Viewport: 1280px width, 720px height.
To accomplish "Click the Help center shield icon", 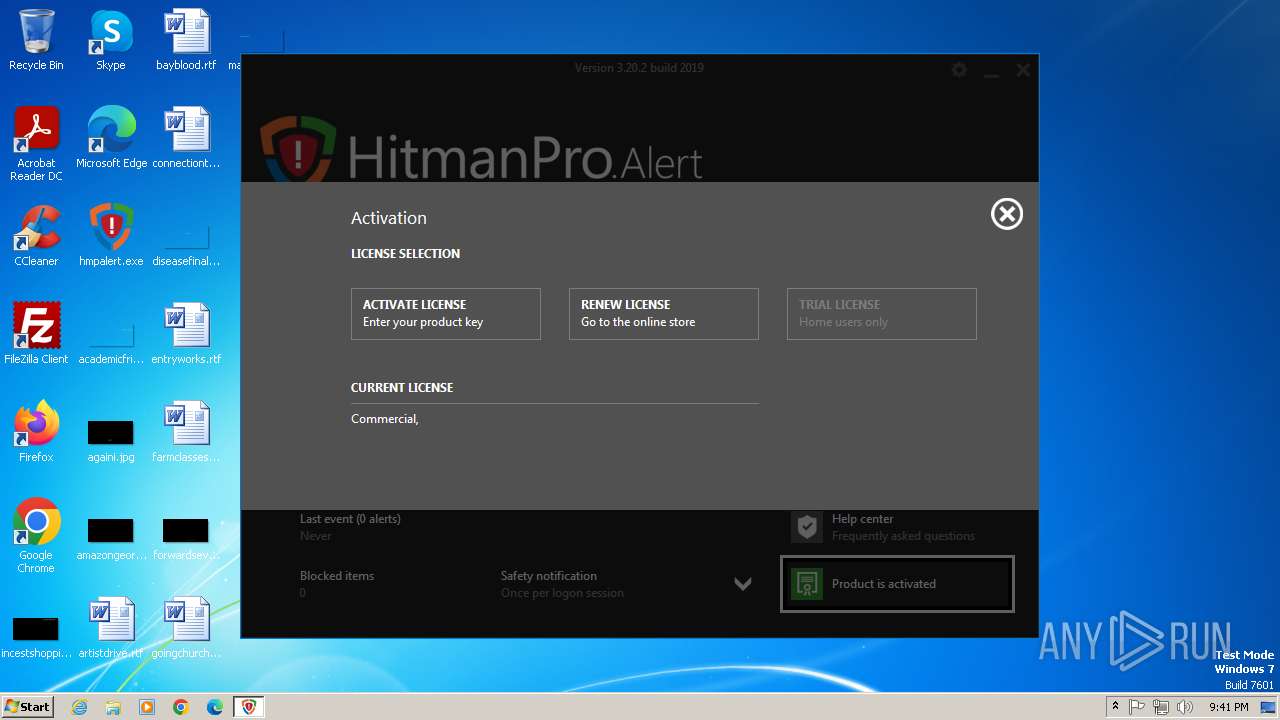I will coord(807,527).
